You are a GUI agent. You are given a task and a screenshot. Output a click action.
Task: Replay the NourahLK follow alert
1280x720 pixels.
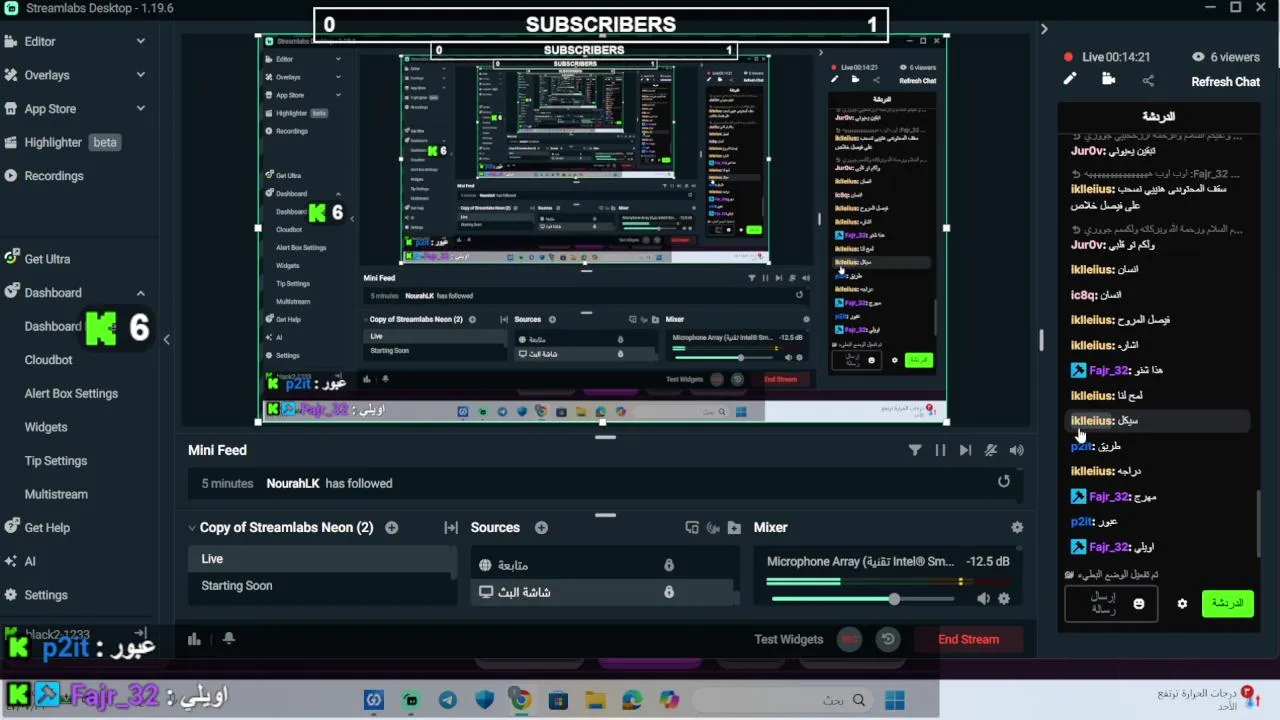(x=1004, y=482)
